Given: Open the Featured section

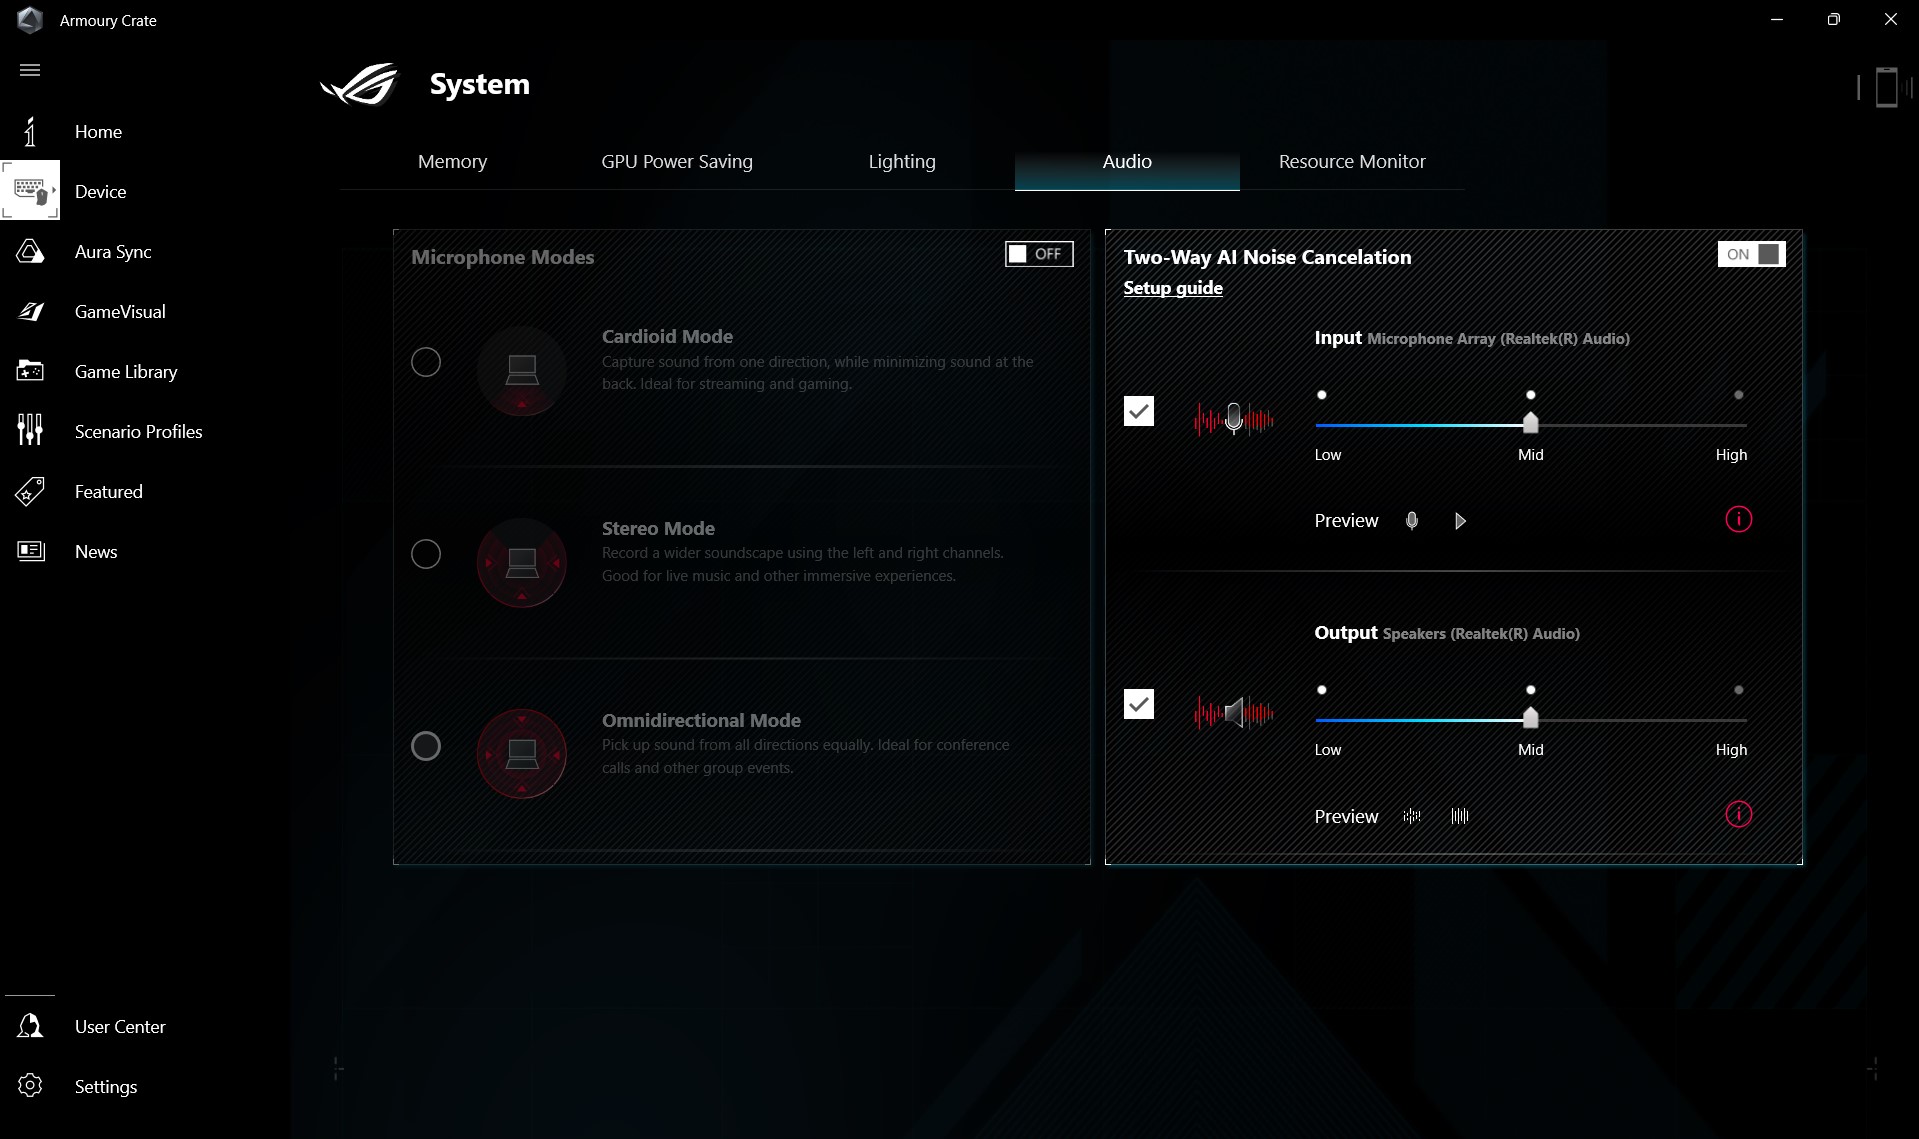Looking at the screenshot, I should pos(108,492).
